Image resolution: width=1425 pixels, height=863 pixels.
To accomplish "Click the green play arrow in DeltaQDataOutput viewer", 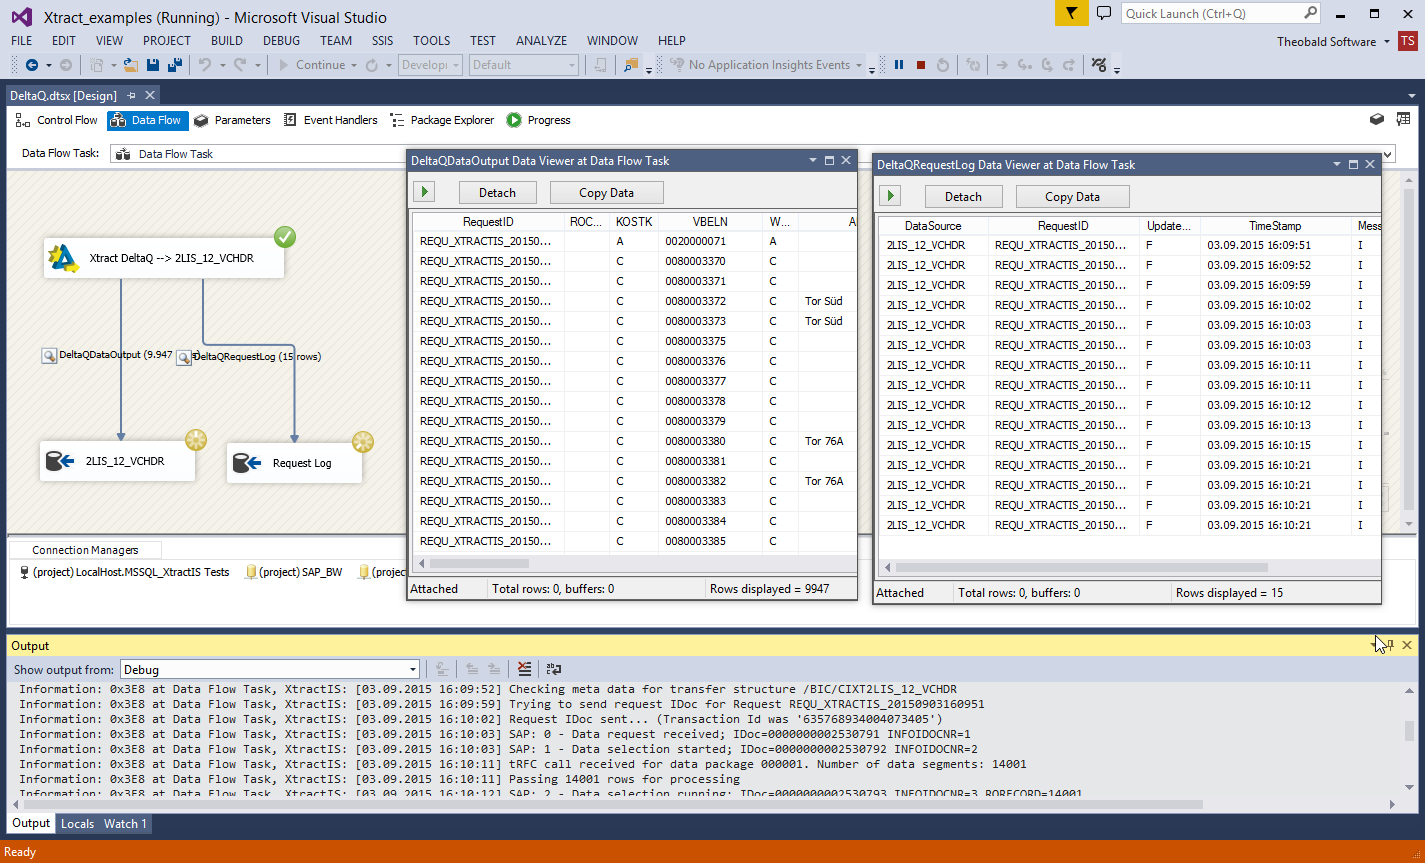I will tap(424, 192).
